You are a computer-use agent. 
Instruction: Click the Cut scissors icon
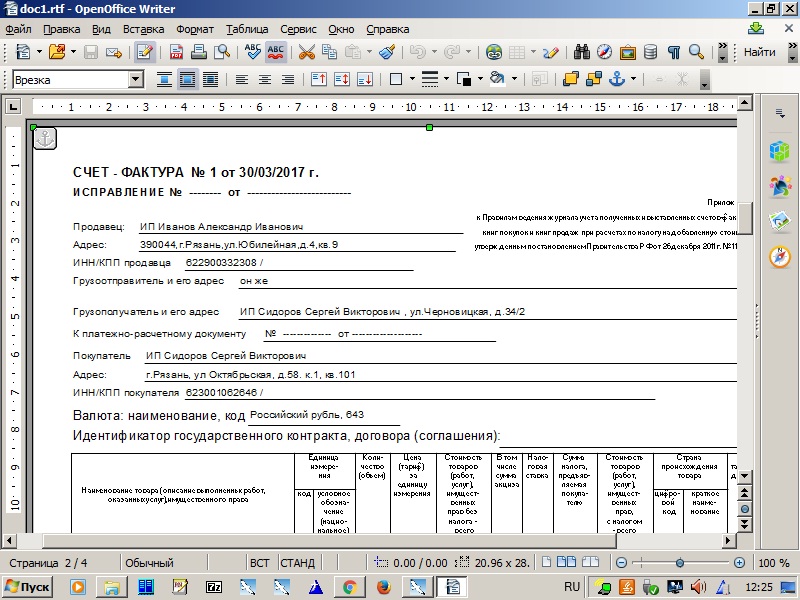[306, 52]
